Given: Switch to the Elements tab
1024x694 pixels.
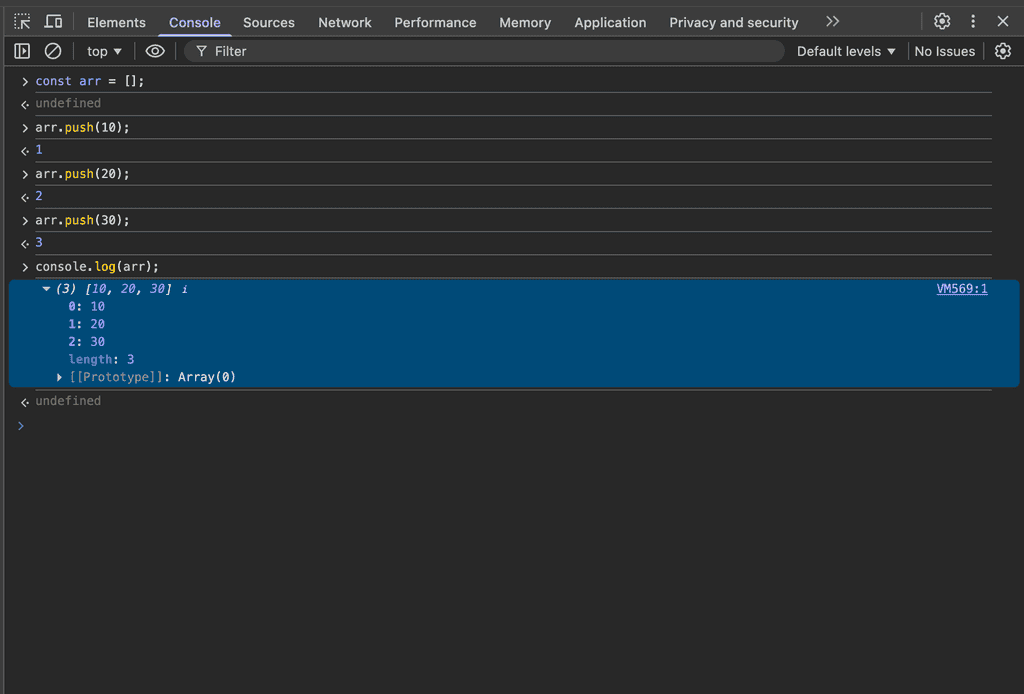Looking at the screenshot, I should point(116,22).
